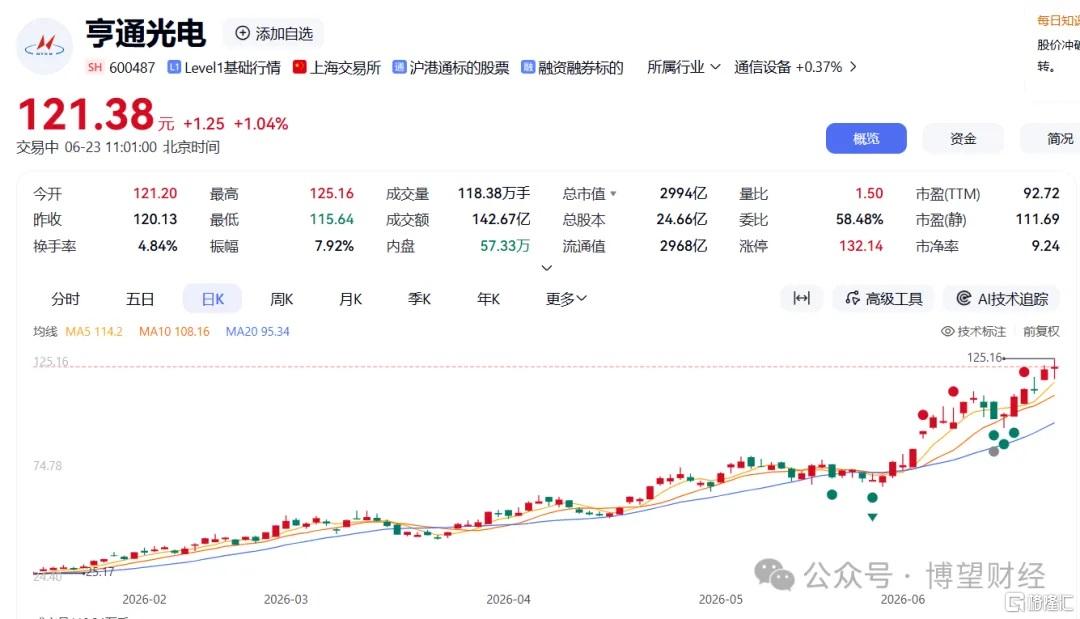
Task: Click 2026-04 date axis label
Action: pos(508,600)
